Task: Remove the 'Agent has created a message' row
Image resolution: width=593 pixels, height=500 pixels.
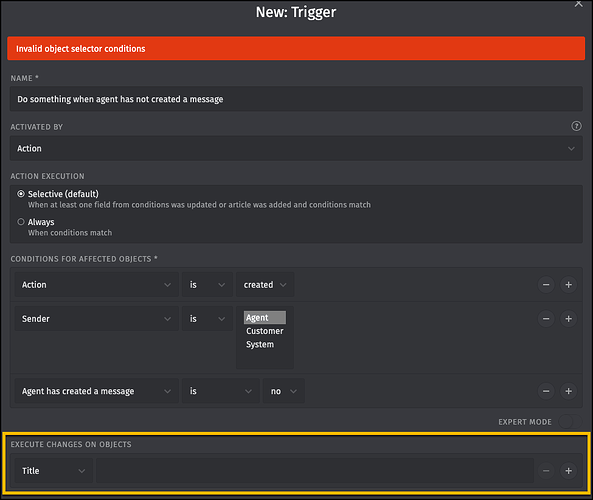Action: point(546,391)
